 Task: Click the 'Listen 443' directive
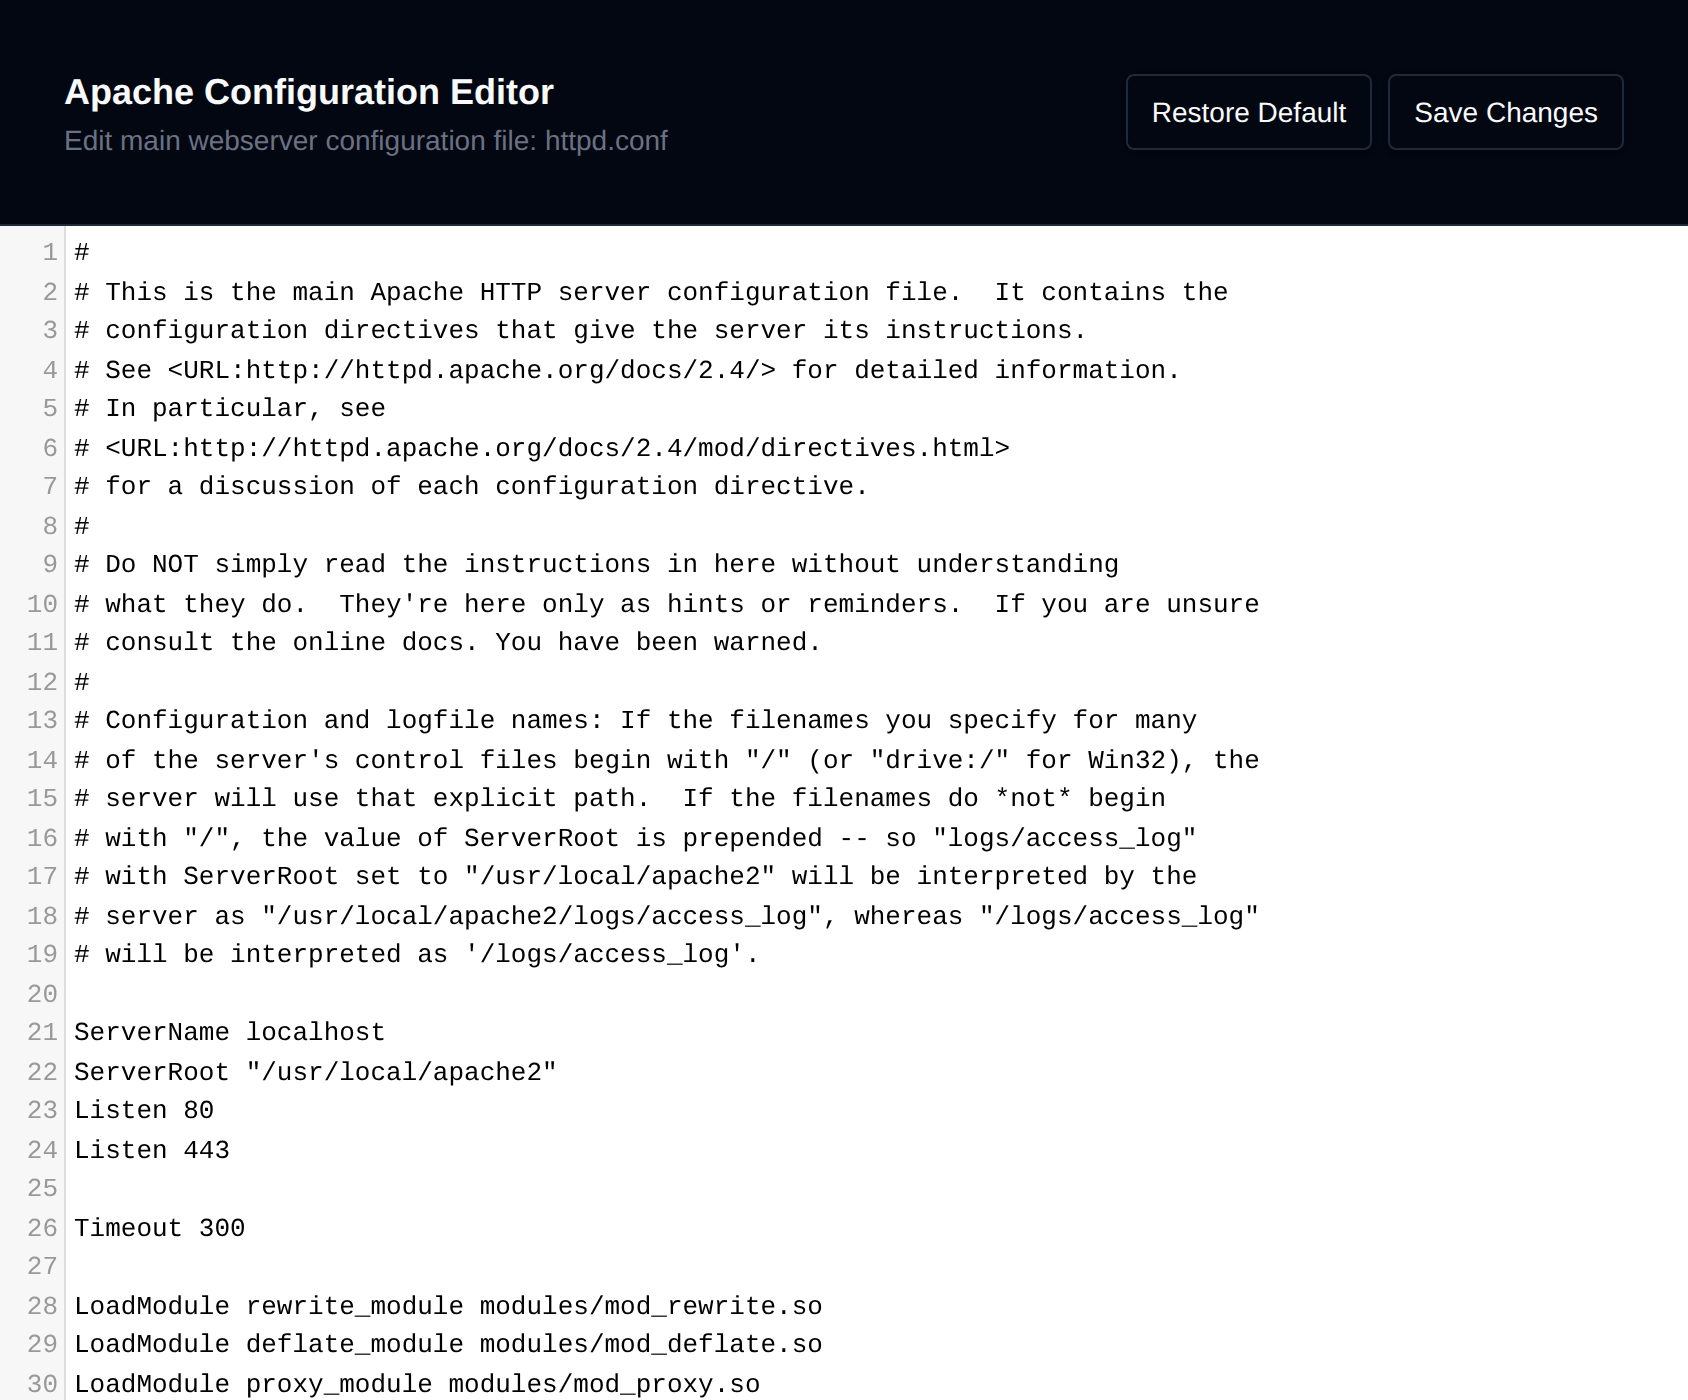152,1150
